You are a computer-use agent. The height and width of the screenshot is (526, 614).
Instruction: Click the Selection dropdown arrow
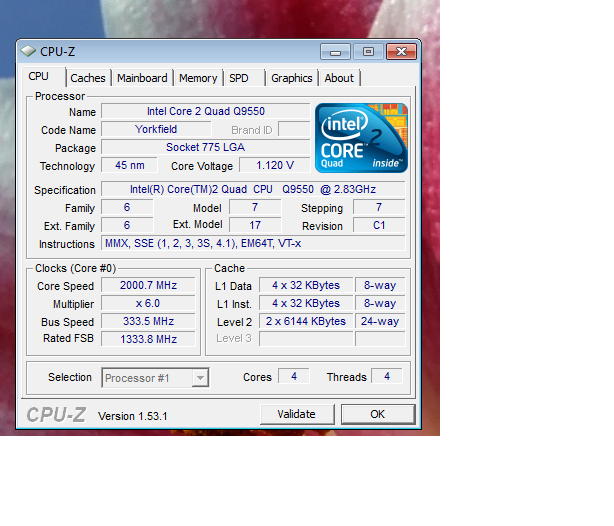(x=200, y=378)
